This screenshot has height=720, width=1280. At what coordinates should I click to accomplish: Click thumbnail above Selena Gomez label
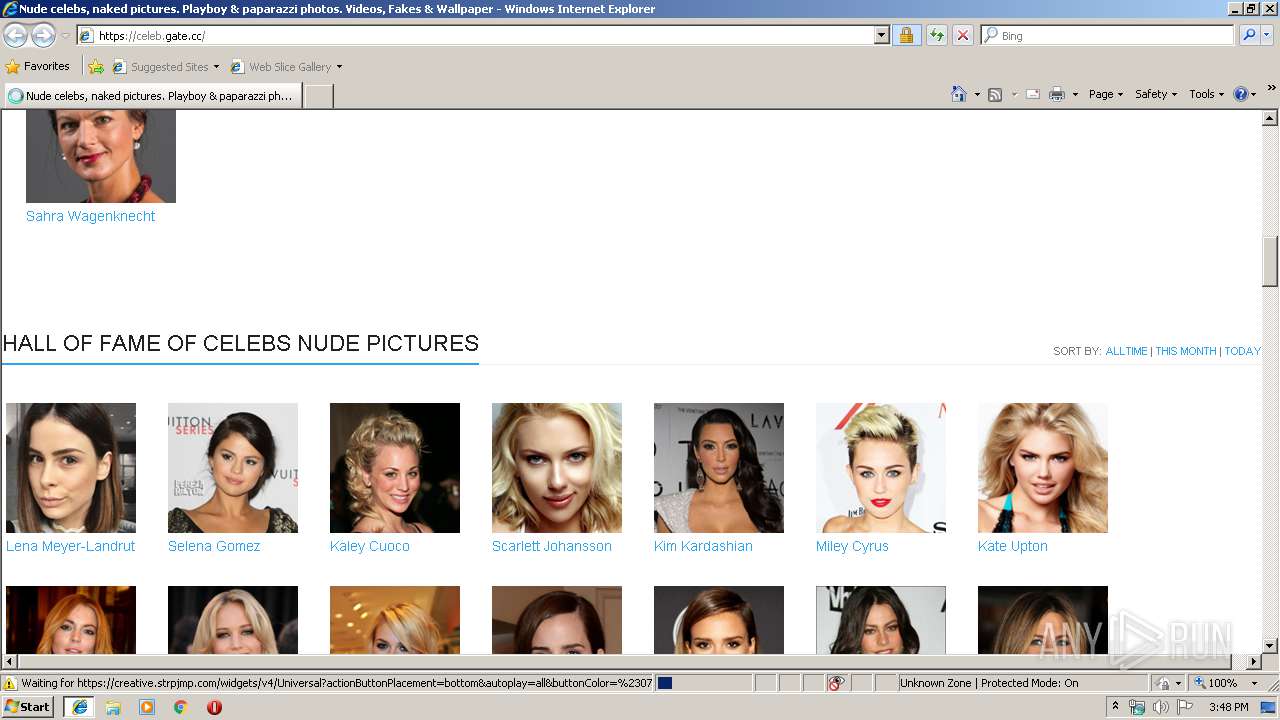point(233,468)
